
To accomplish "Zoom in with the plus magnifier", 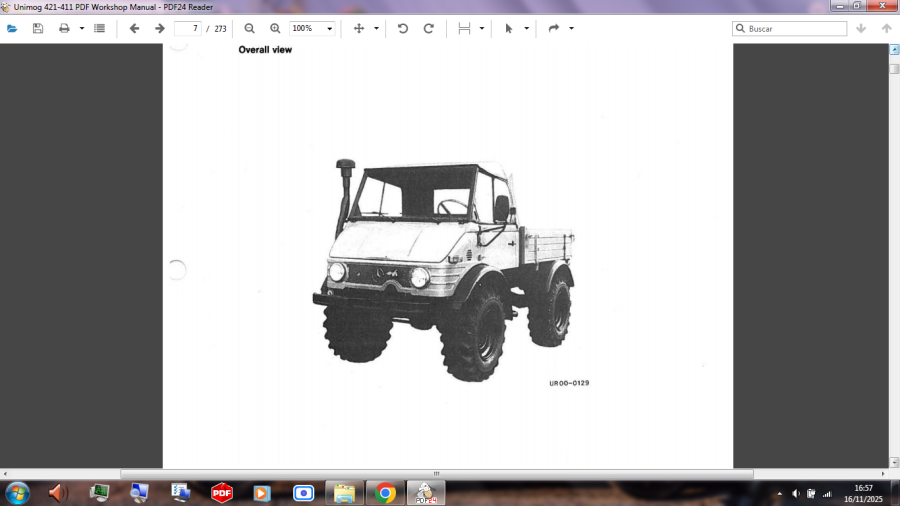I will tap(275, 28).
